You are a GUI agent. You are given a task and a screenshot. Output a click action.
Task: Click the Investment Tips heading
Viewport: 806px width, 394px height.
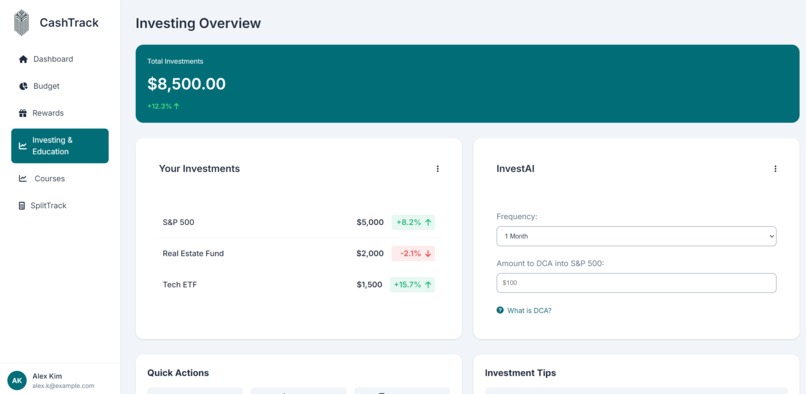click(520, 373)
